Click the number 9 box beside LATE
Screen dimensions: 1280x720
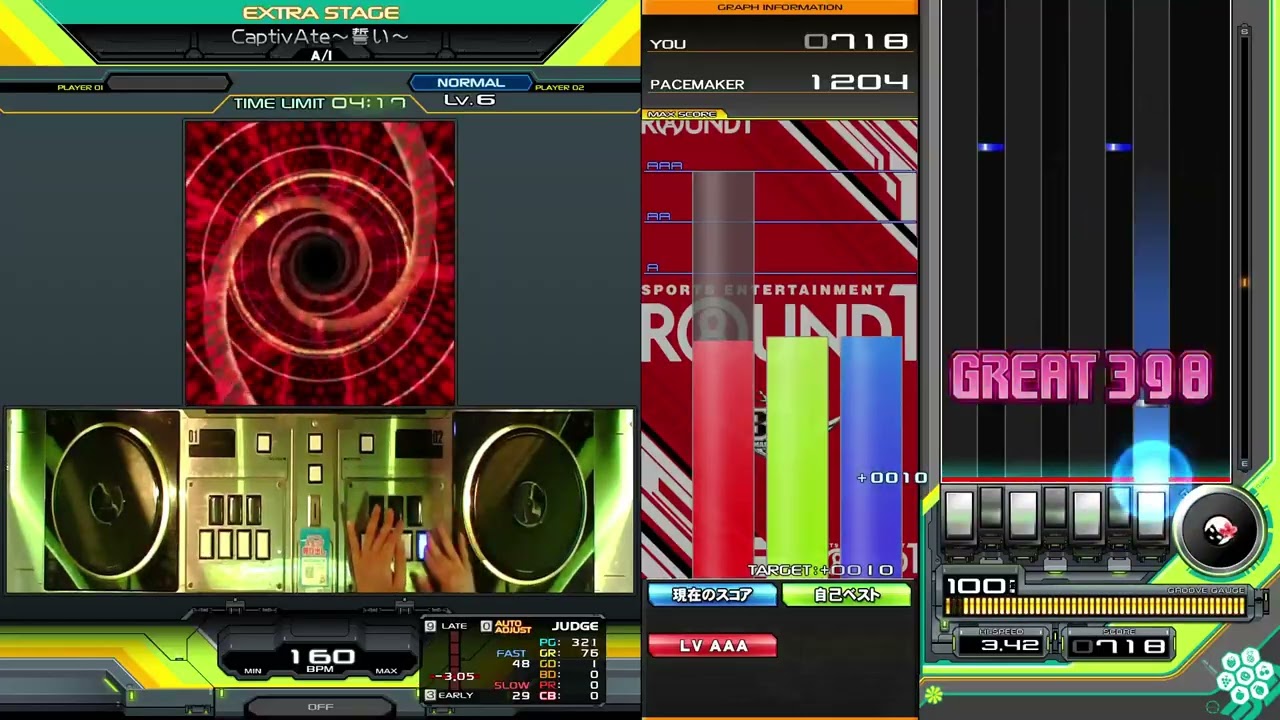click(430, 626)
